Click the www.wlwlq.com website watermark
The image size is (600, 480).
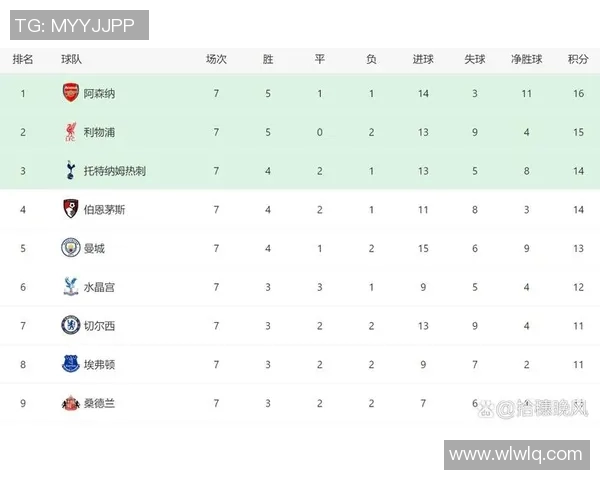point(515,454)
